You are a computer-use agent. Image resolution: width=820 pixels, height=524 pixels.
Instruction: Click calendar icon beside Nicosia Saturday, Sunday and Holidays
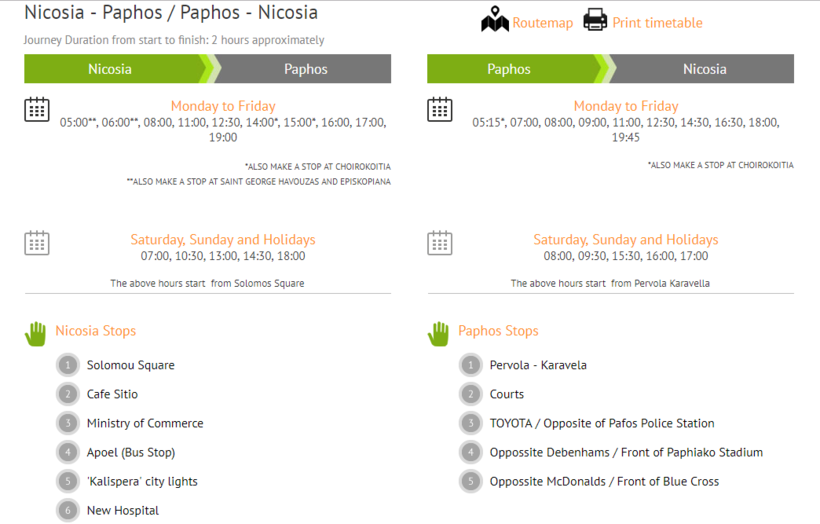tap(37, 243)
